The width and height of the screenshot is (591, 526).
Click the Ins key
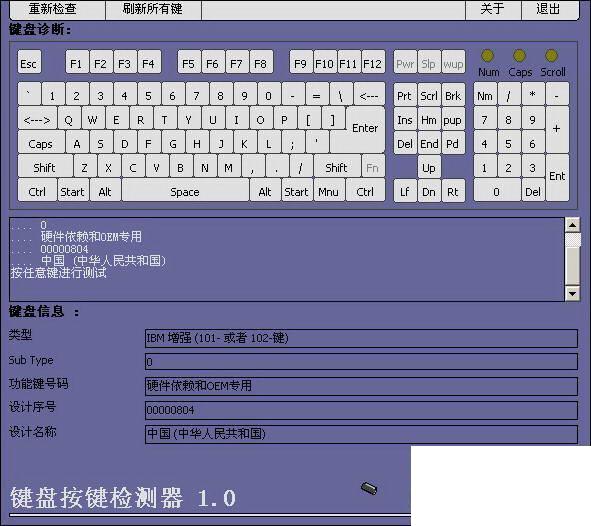click(x=405, y=119)
